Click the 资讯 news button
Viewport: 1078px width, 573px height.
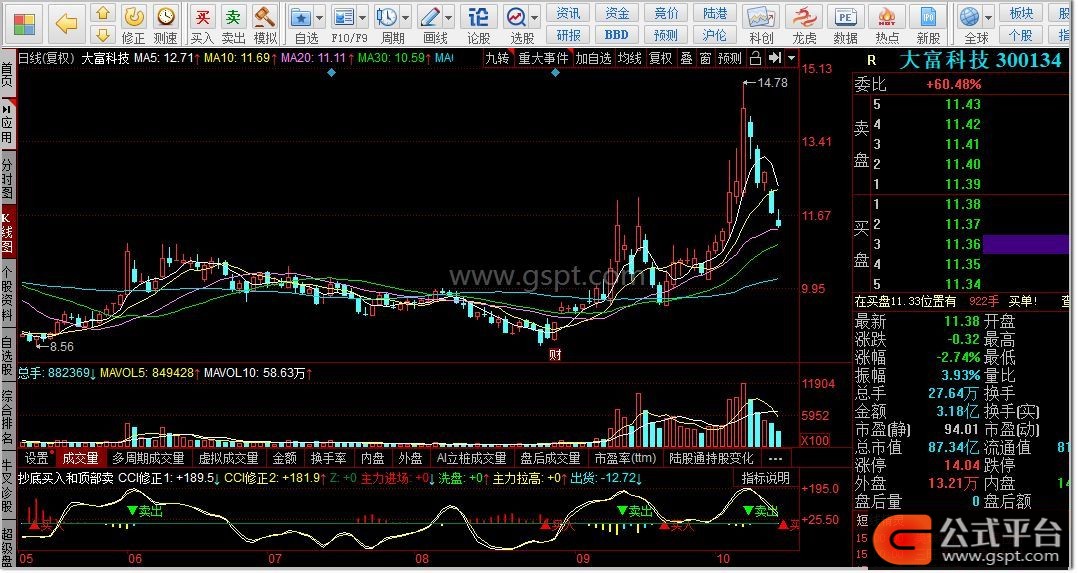(568, 13)
